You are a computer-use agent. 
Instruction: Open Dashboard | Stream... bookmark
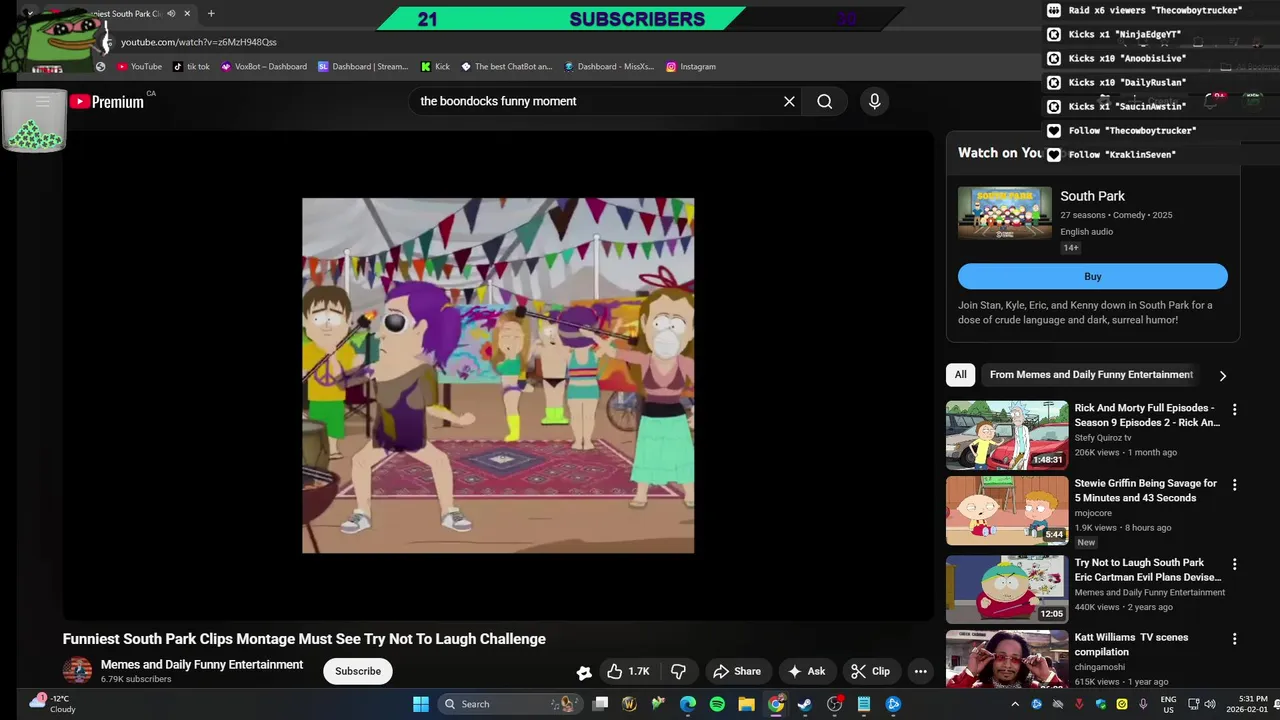tap(363, 66)
